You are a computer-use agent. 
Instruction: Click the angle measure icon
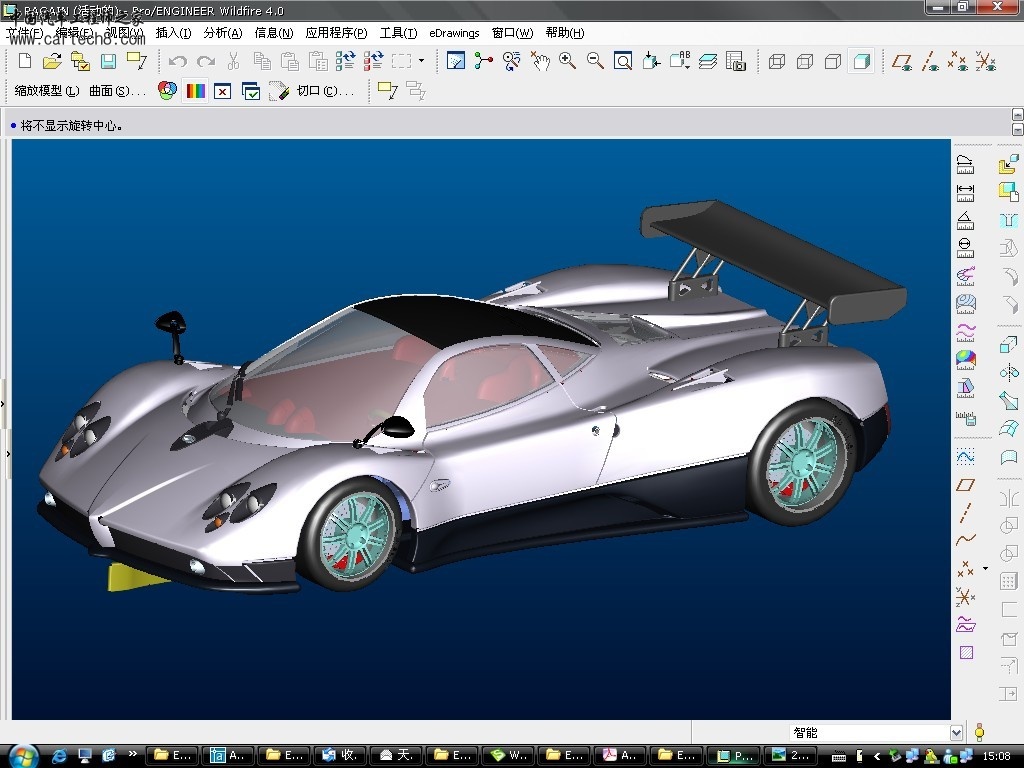point(965,220)
